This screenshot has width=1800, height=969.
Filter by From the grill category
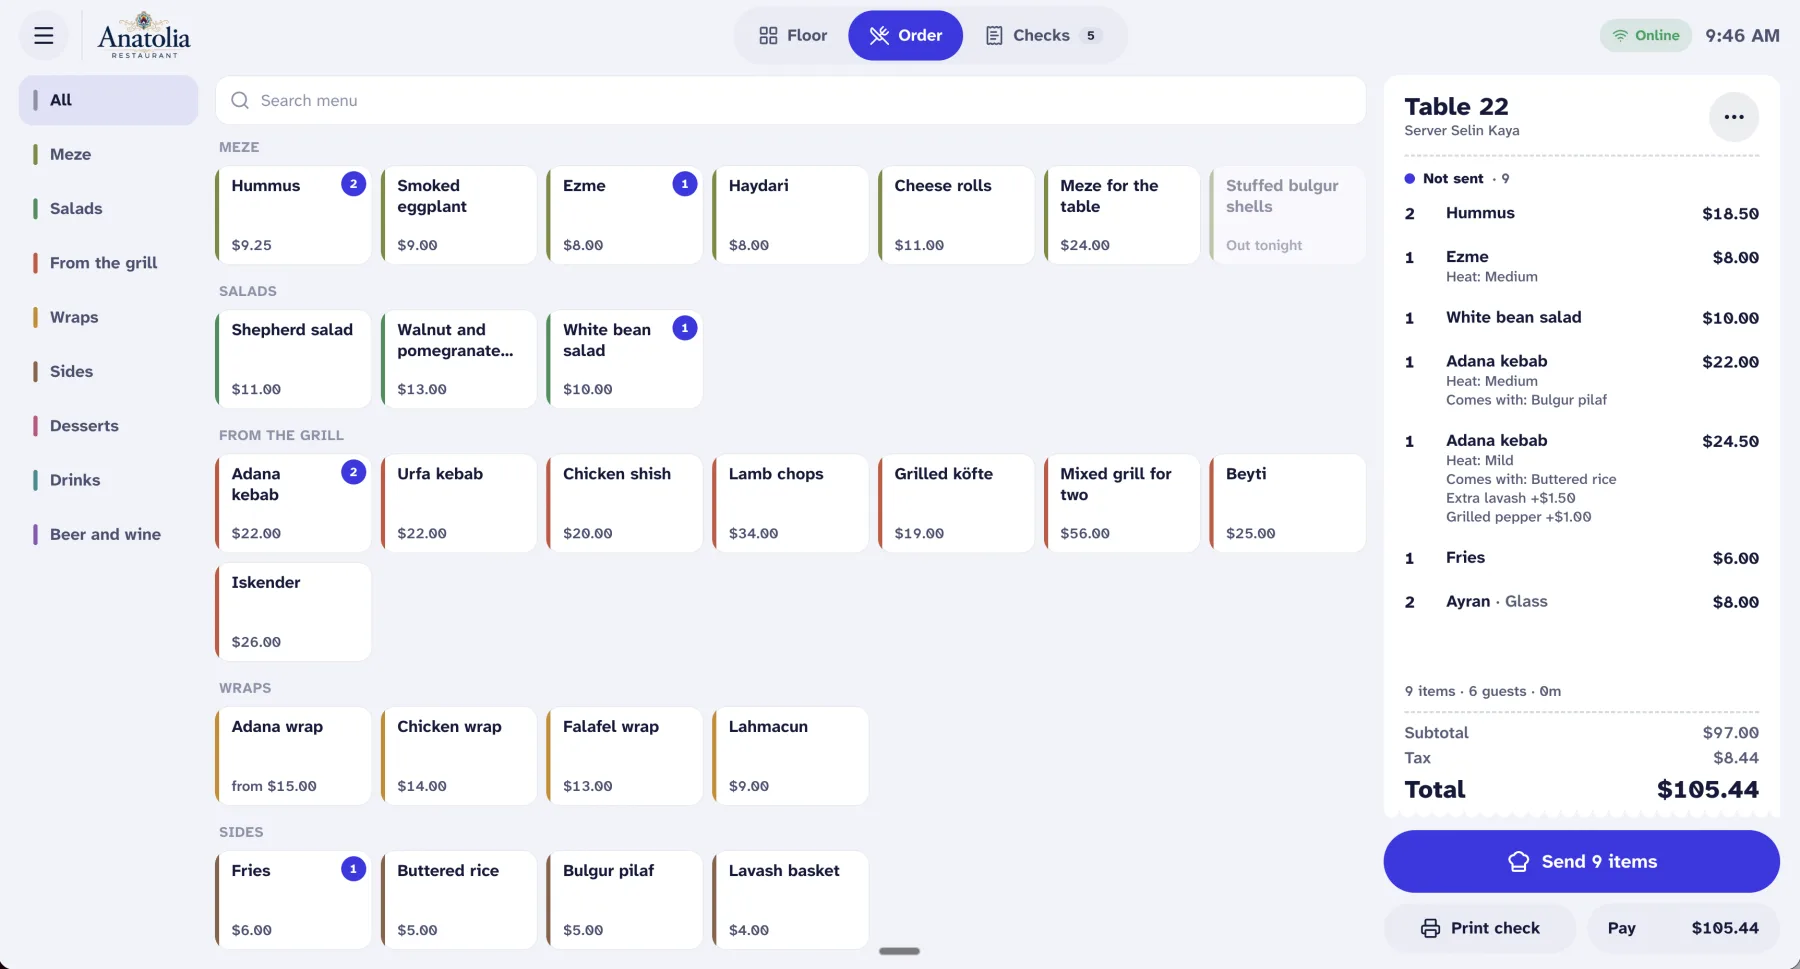[x=108, y=263]
